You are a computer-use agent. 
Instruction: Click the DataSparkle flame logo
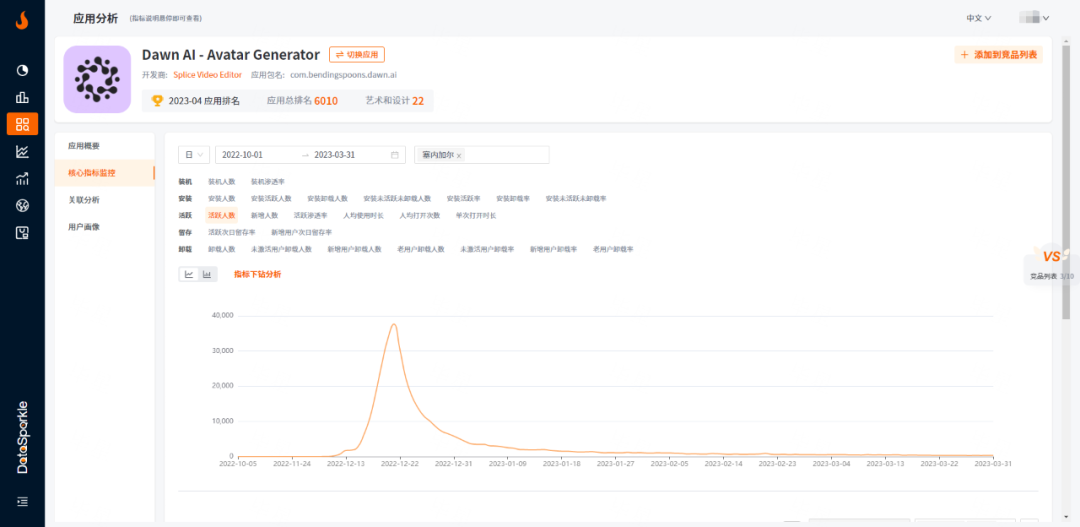click(22, 19)
